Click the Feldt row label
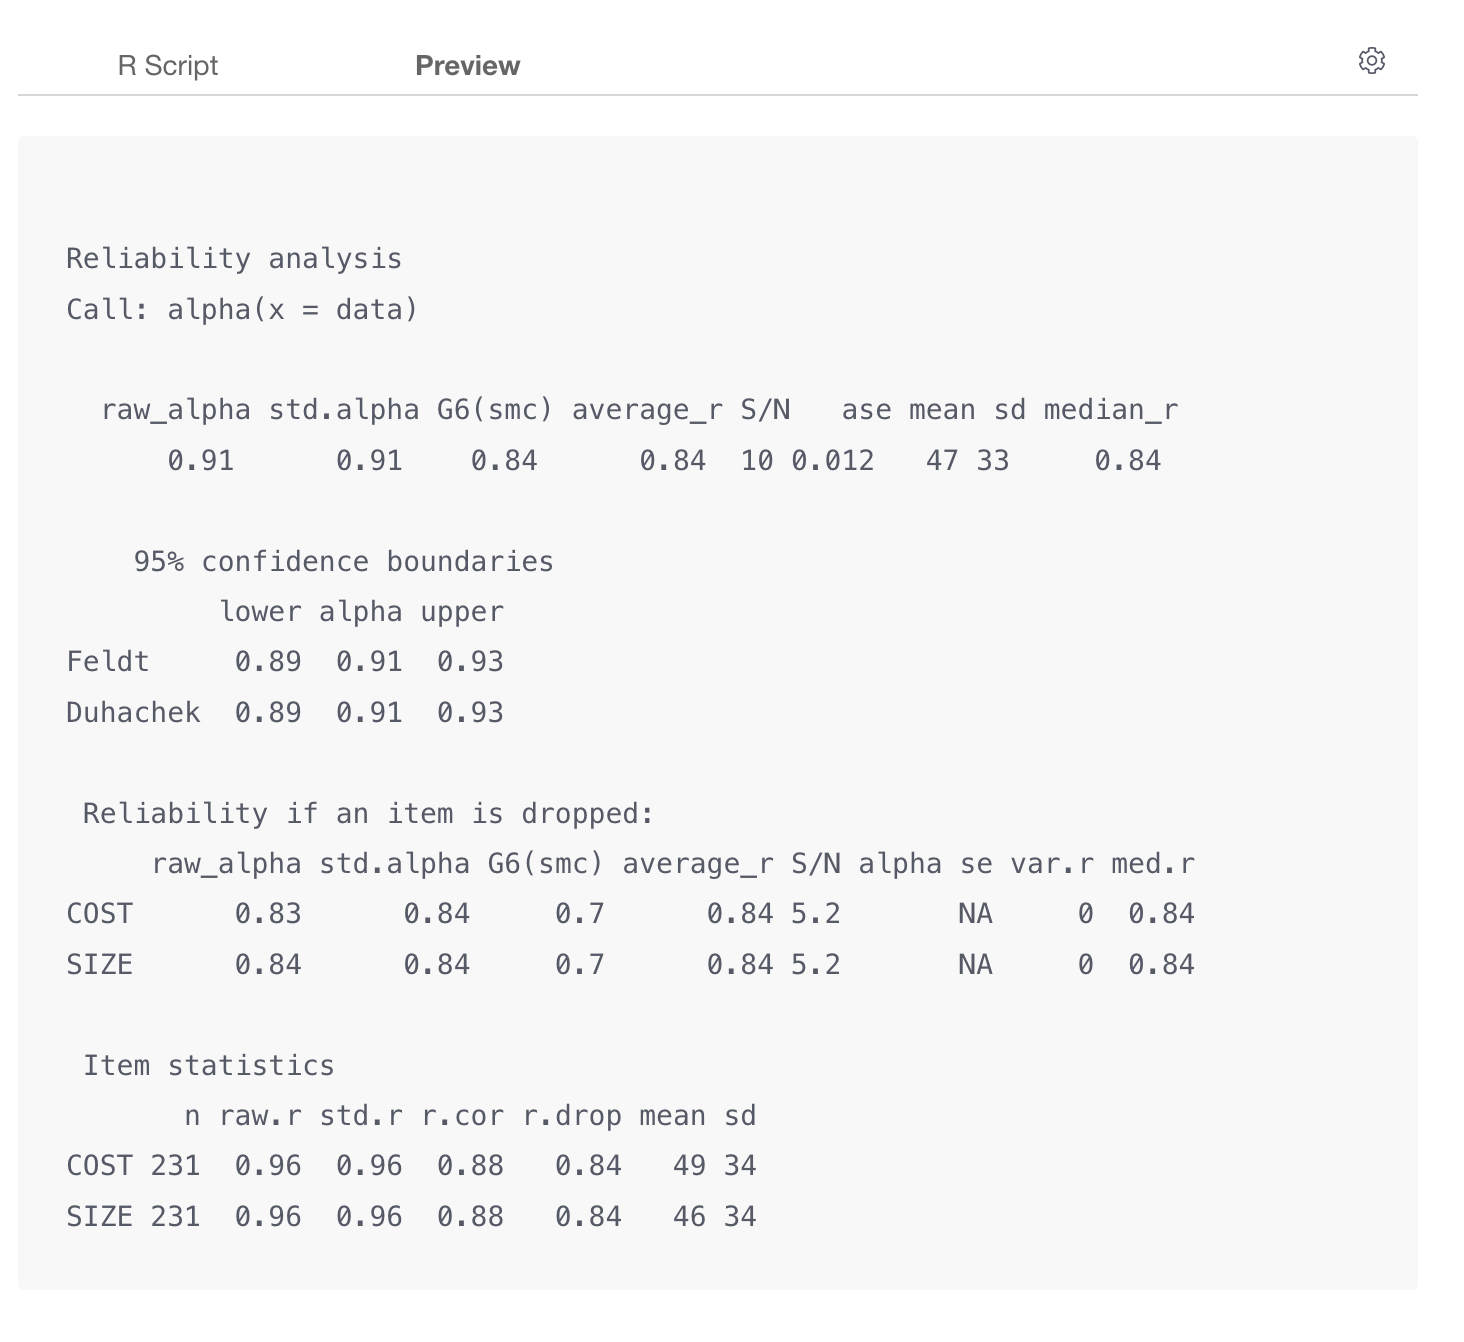The height and width of the screenshot is (1342, 1464). [108, 662]
